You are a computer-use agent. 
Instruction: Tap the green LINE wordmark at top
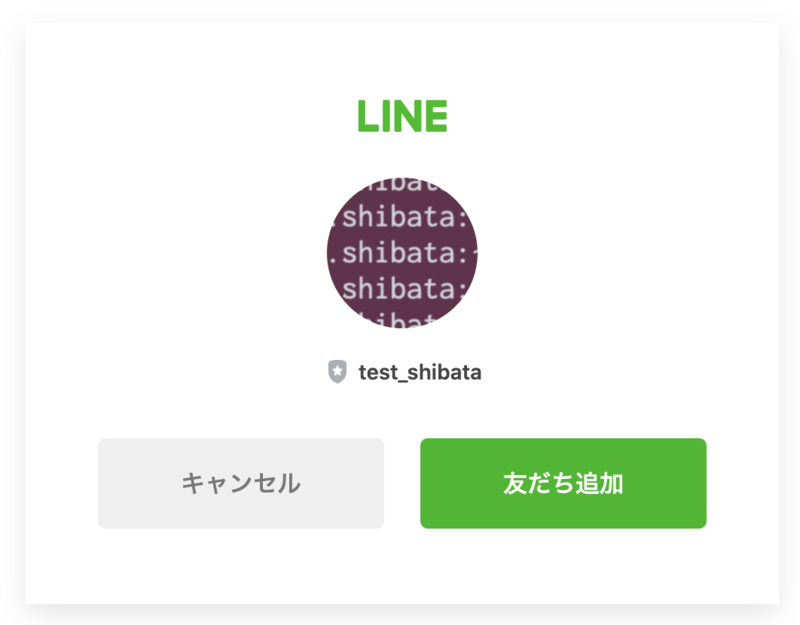403,114
